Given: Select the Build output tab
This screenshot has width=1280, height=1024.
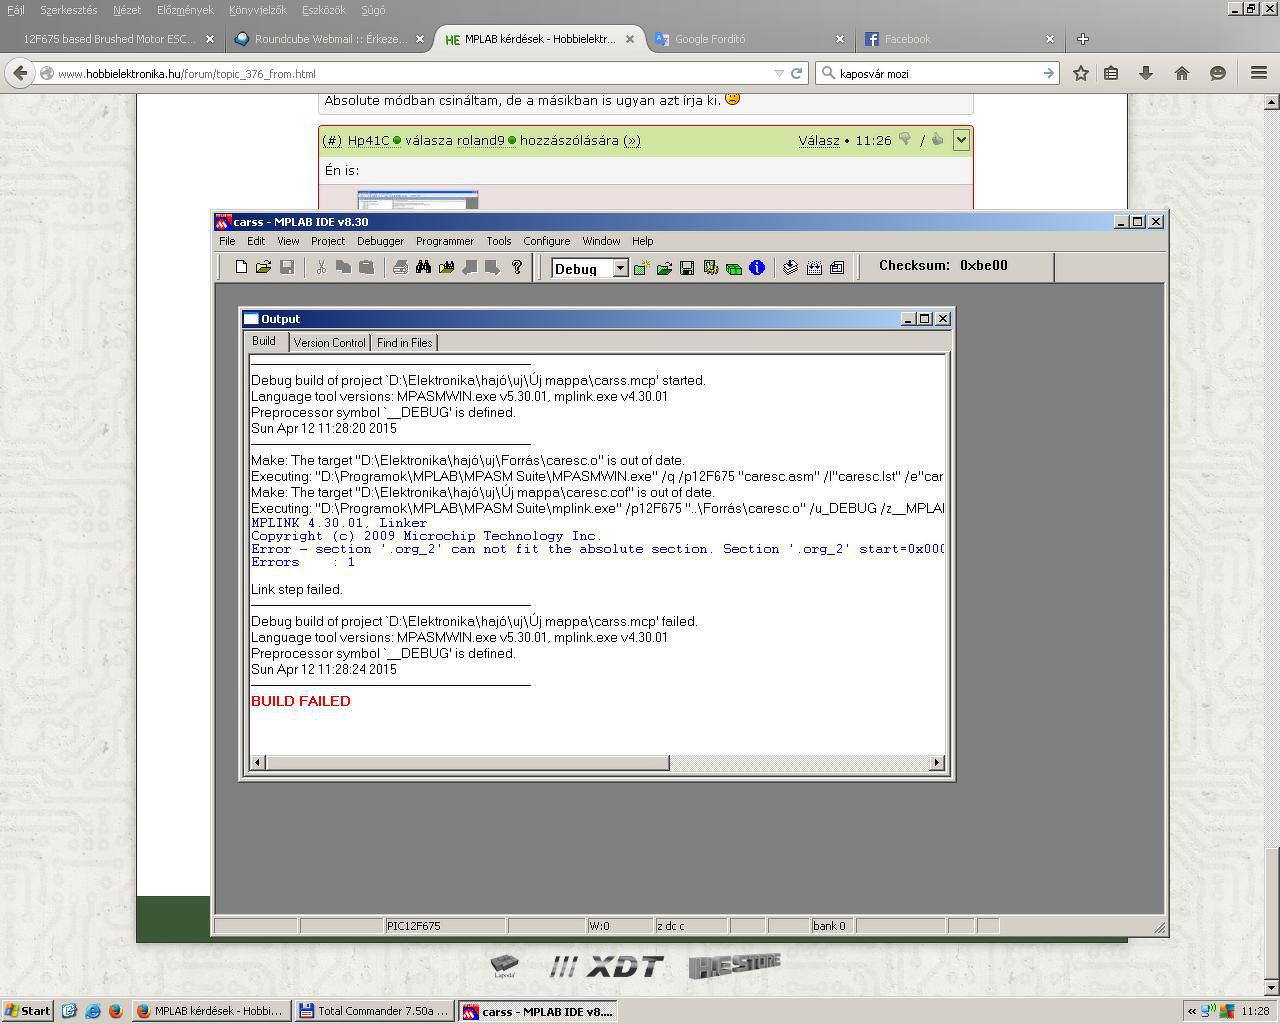Looking at the screenshot, I should pos(264,341).
